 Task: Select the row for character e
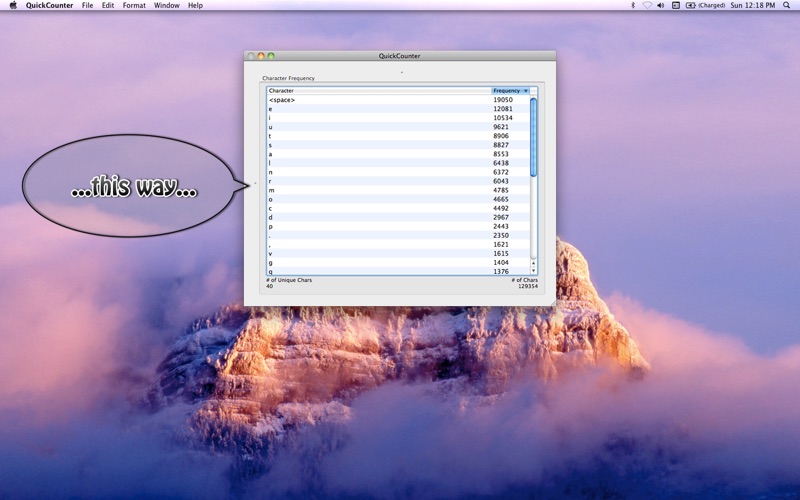click(398, 109)
